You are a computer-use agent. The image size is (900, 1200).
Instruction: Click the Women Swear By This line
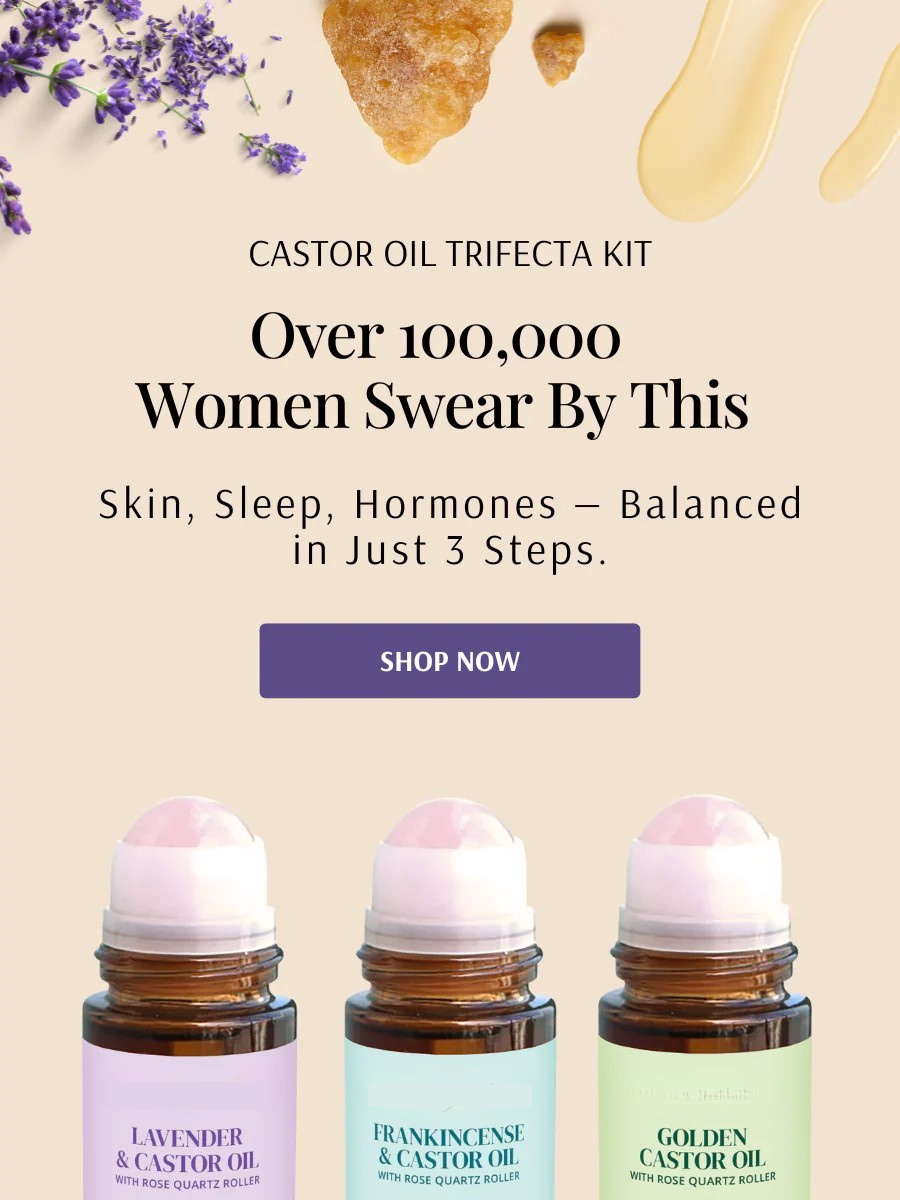(443, 406)
